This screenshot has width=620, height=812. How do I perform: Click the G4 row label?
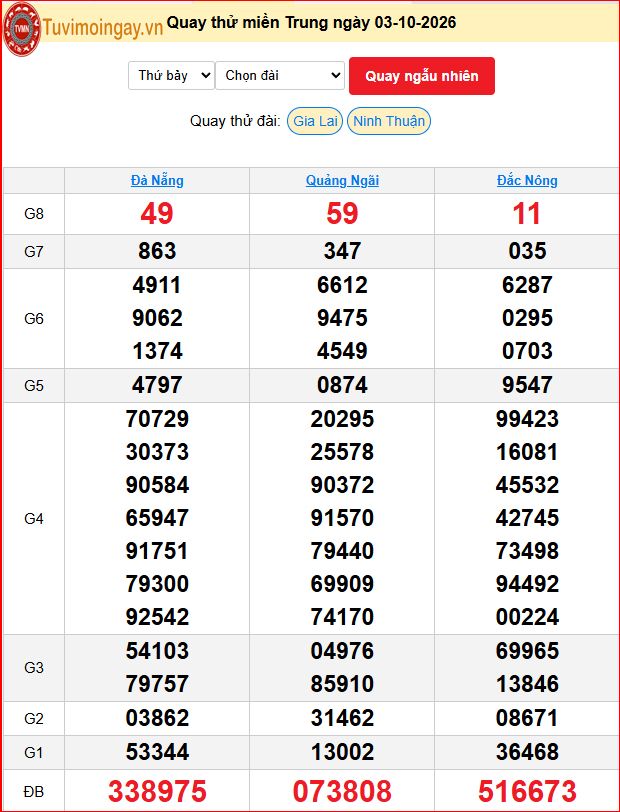pos(34,518)
